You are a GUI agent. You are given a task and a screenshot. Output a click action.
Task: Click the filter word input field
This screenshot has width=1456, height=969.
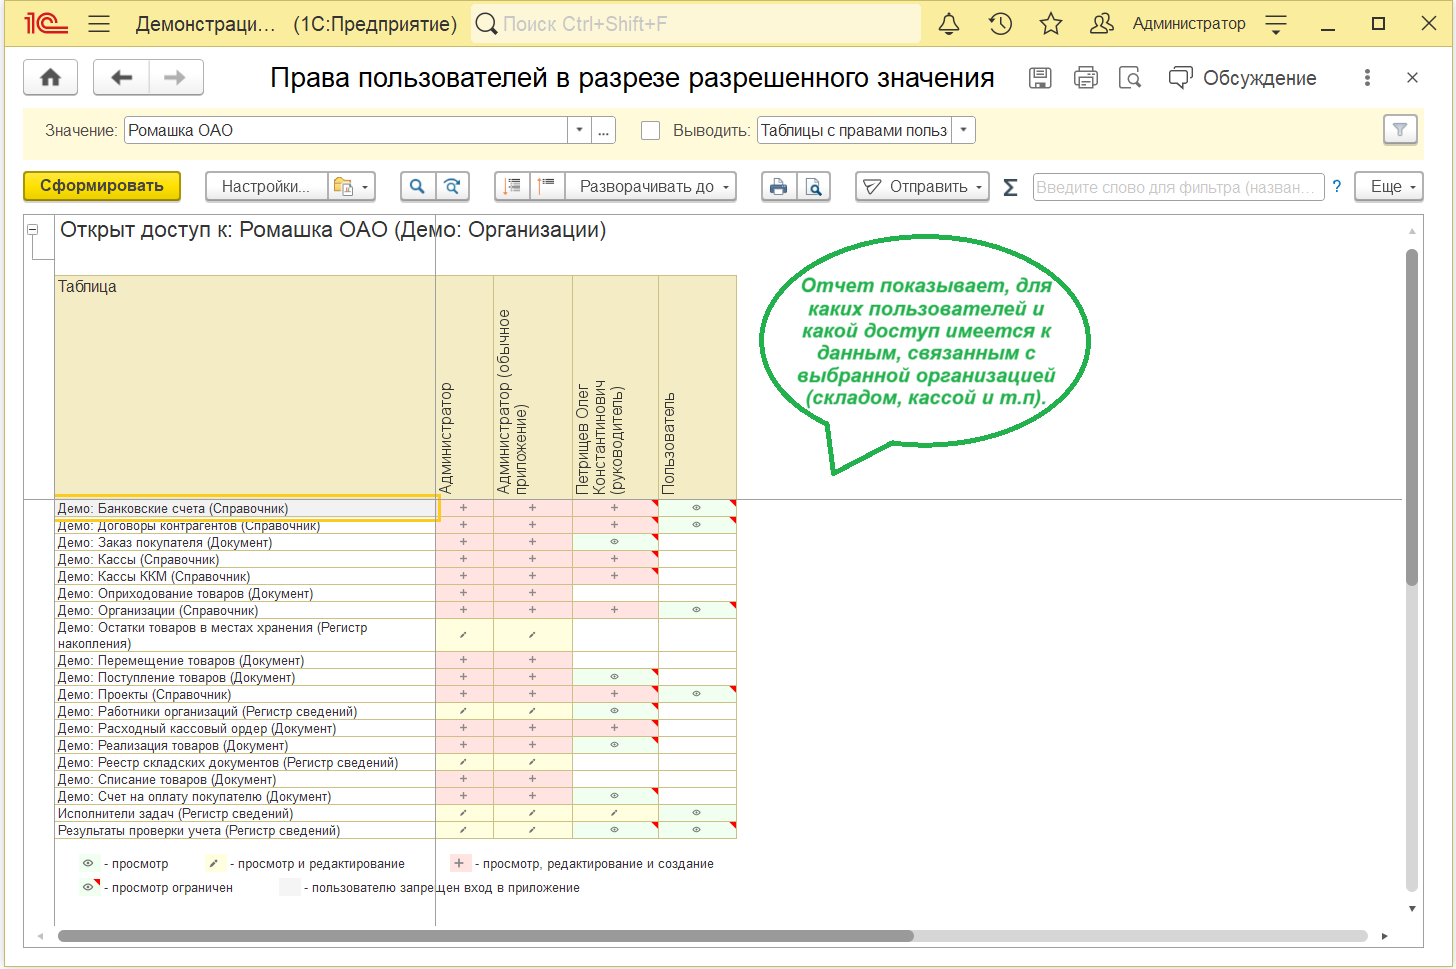point(1177,187)
